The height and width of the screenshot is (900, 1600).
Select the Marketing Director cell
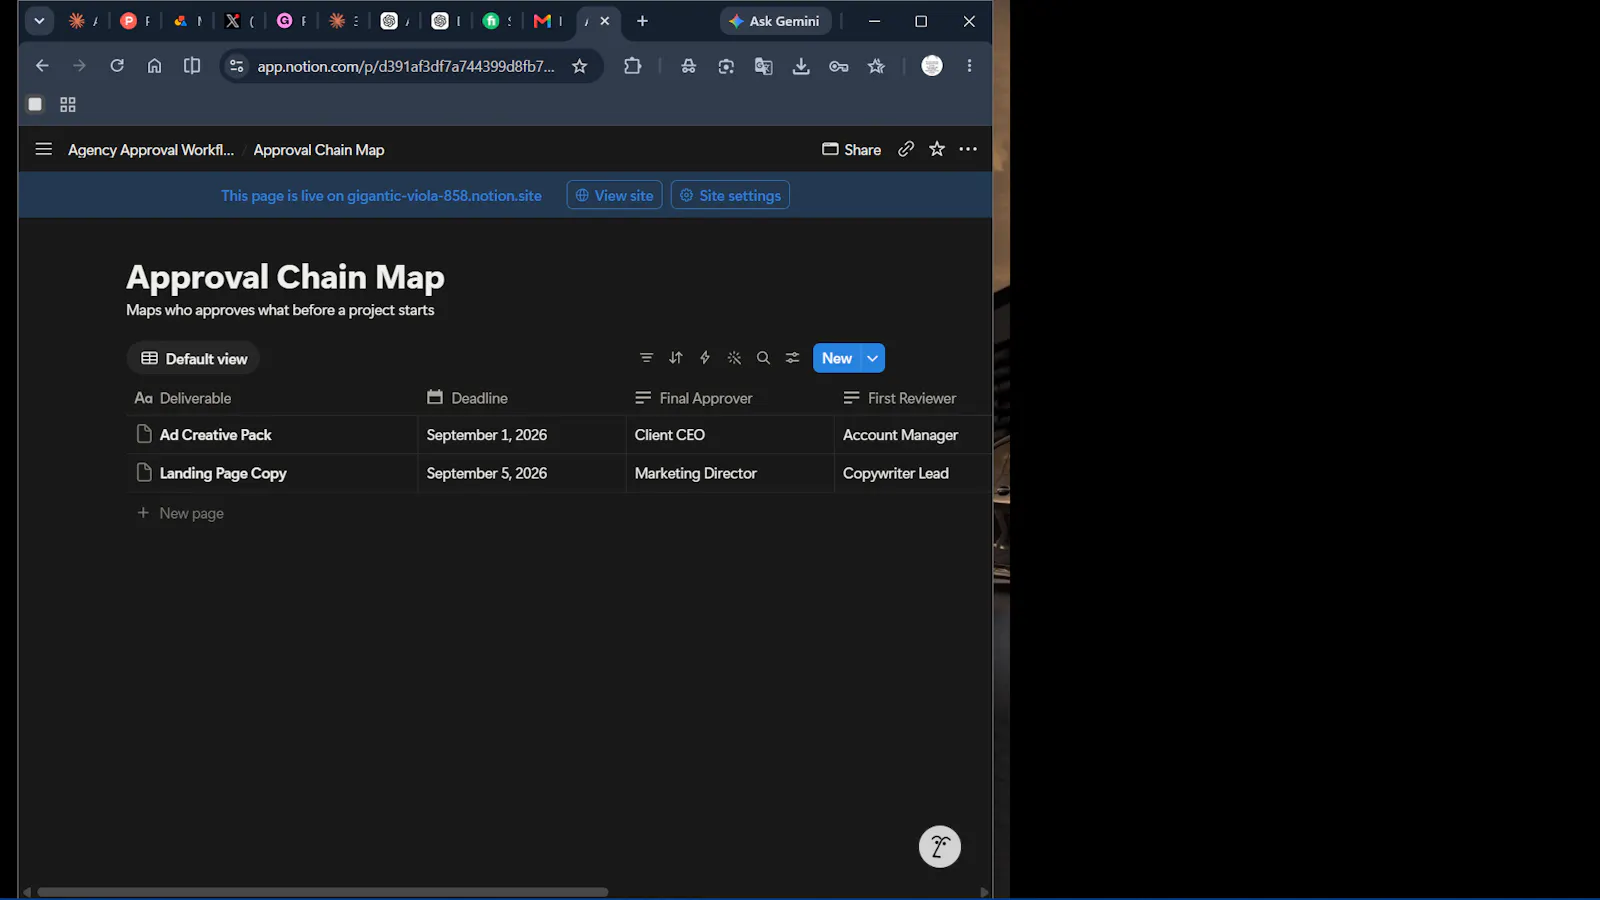(730, 473)
